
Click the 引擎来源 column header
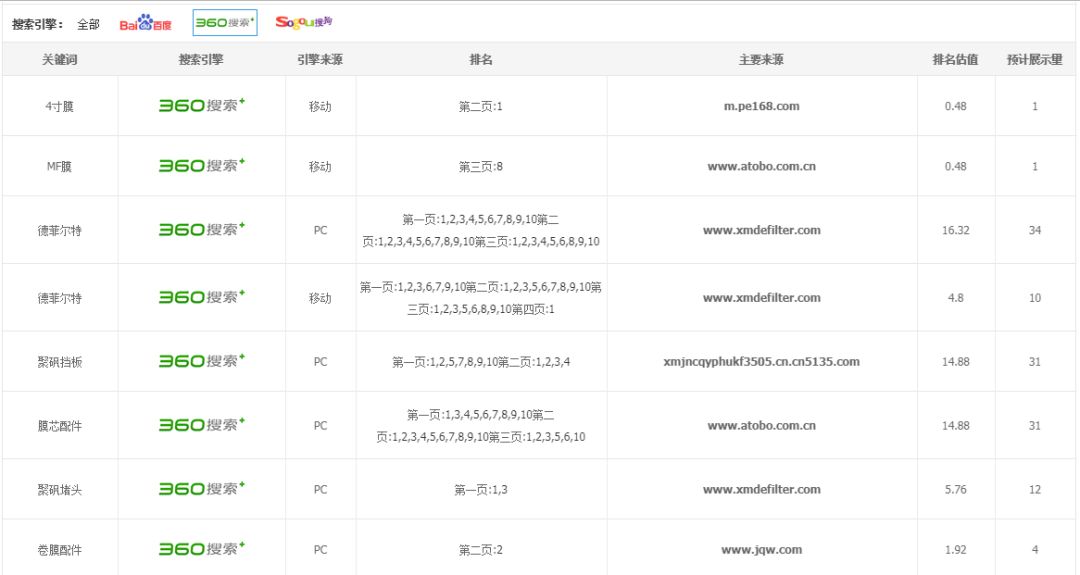pyautogui.click(x=320, y=59)
